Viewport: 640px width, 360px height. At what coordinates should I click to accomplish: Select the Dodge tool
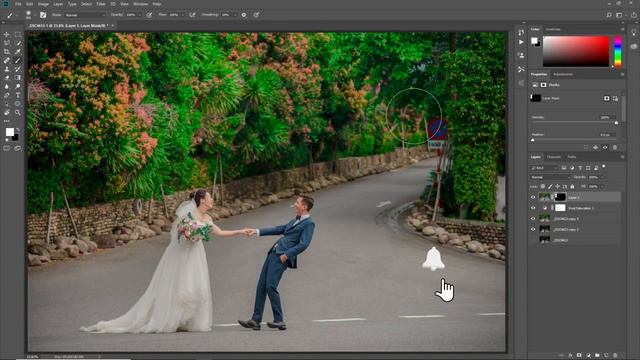click(18, 87)
